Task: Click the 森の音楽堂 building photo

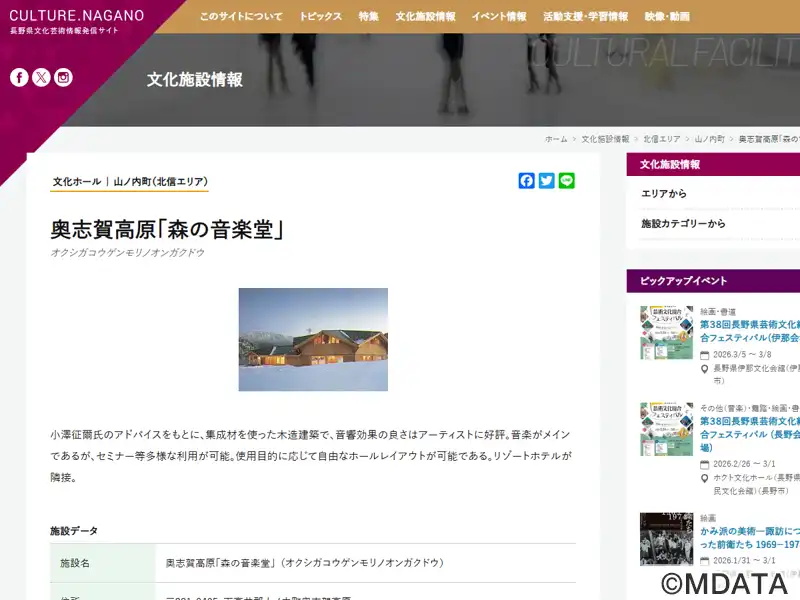Action: pos(313,340)
